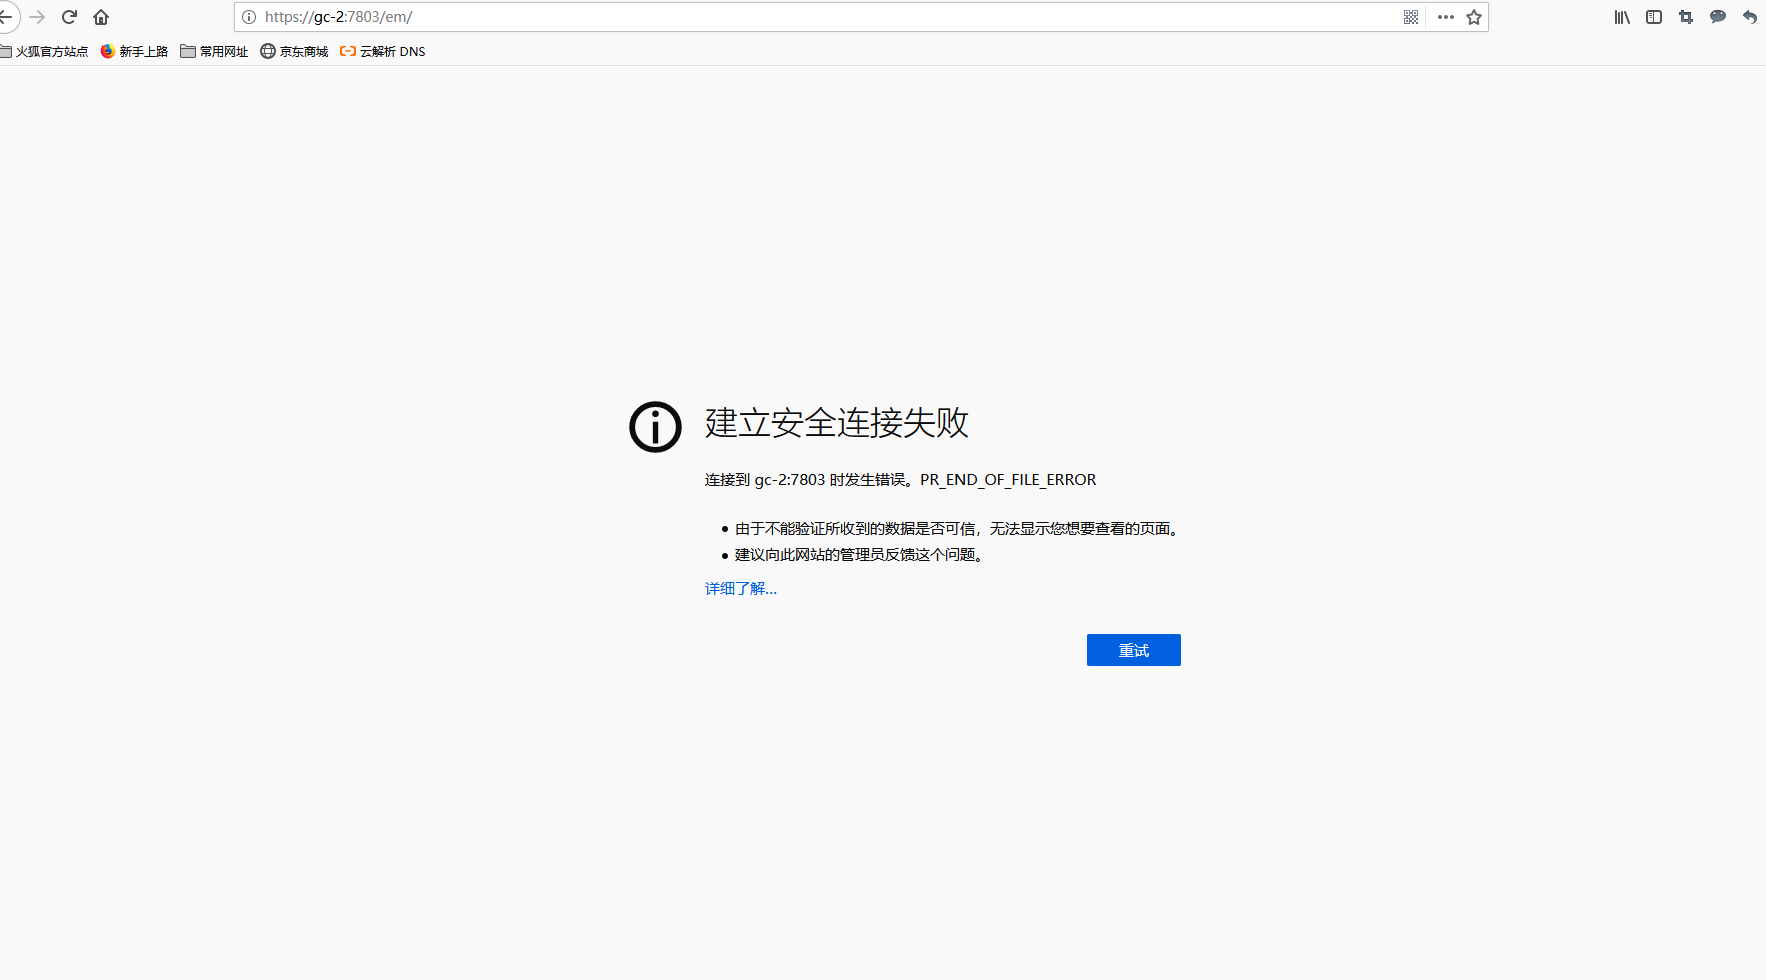Viewport: 1766px width, 980px height.
Task: Open the page actions three-dot menu
Action: pyautogui.click(x=1446, y=17)
